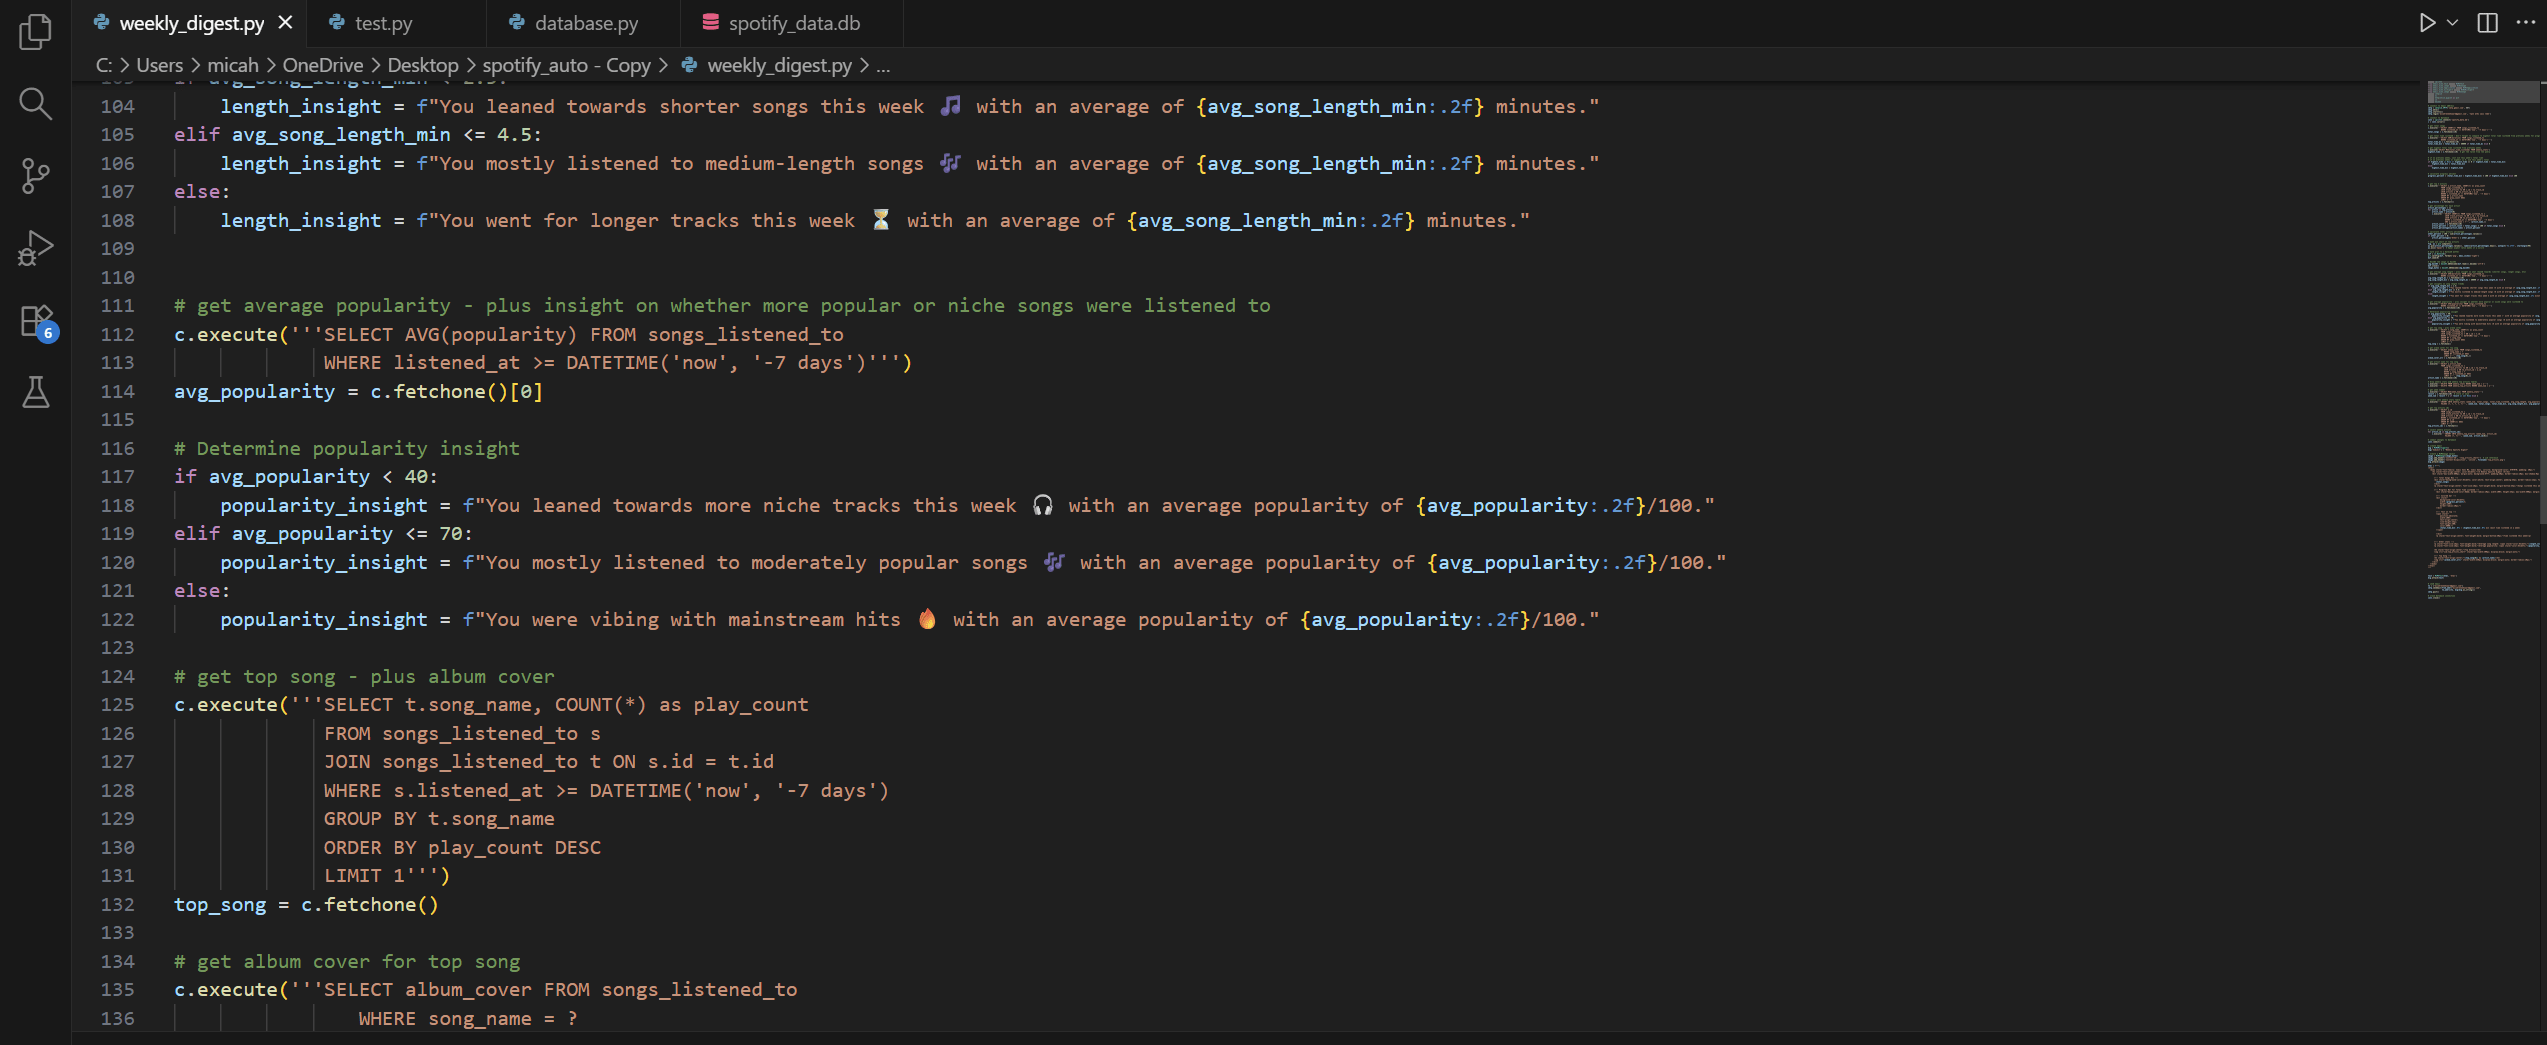2547x1045 pixels.
Task: Click 'ORDER BY play_count DESC' on line 130
Action: (x=462, y=847)
